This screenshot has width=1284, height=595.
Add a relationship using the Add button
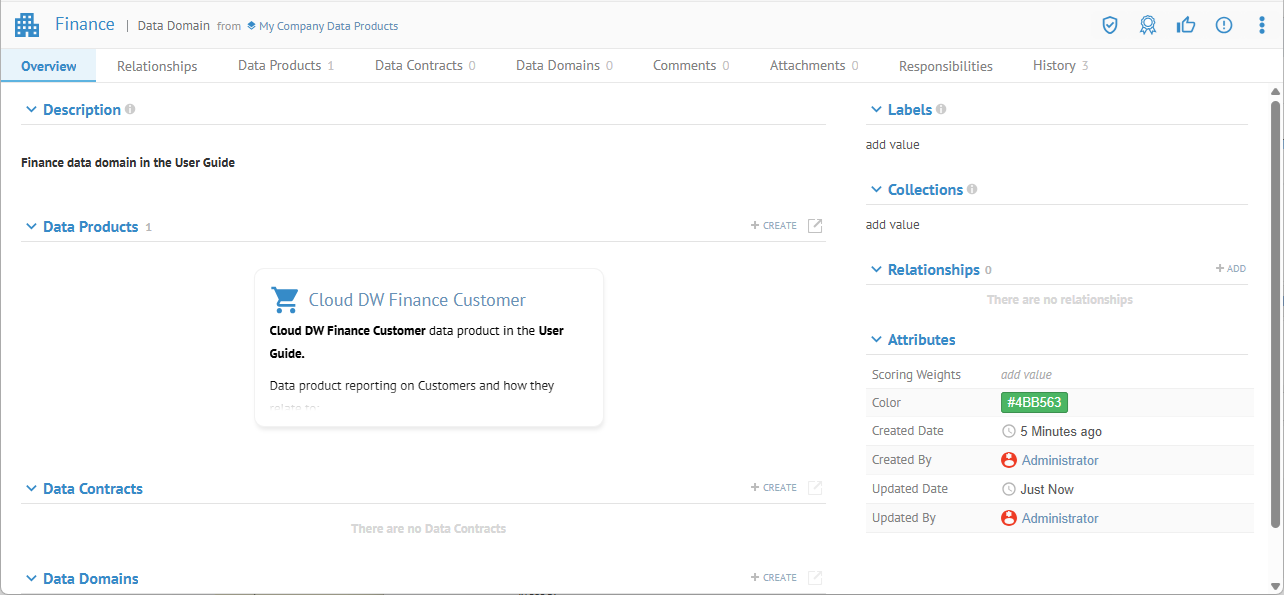(1231, 269)
